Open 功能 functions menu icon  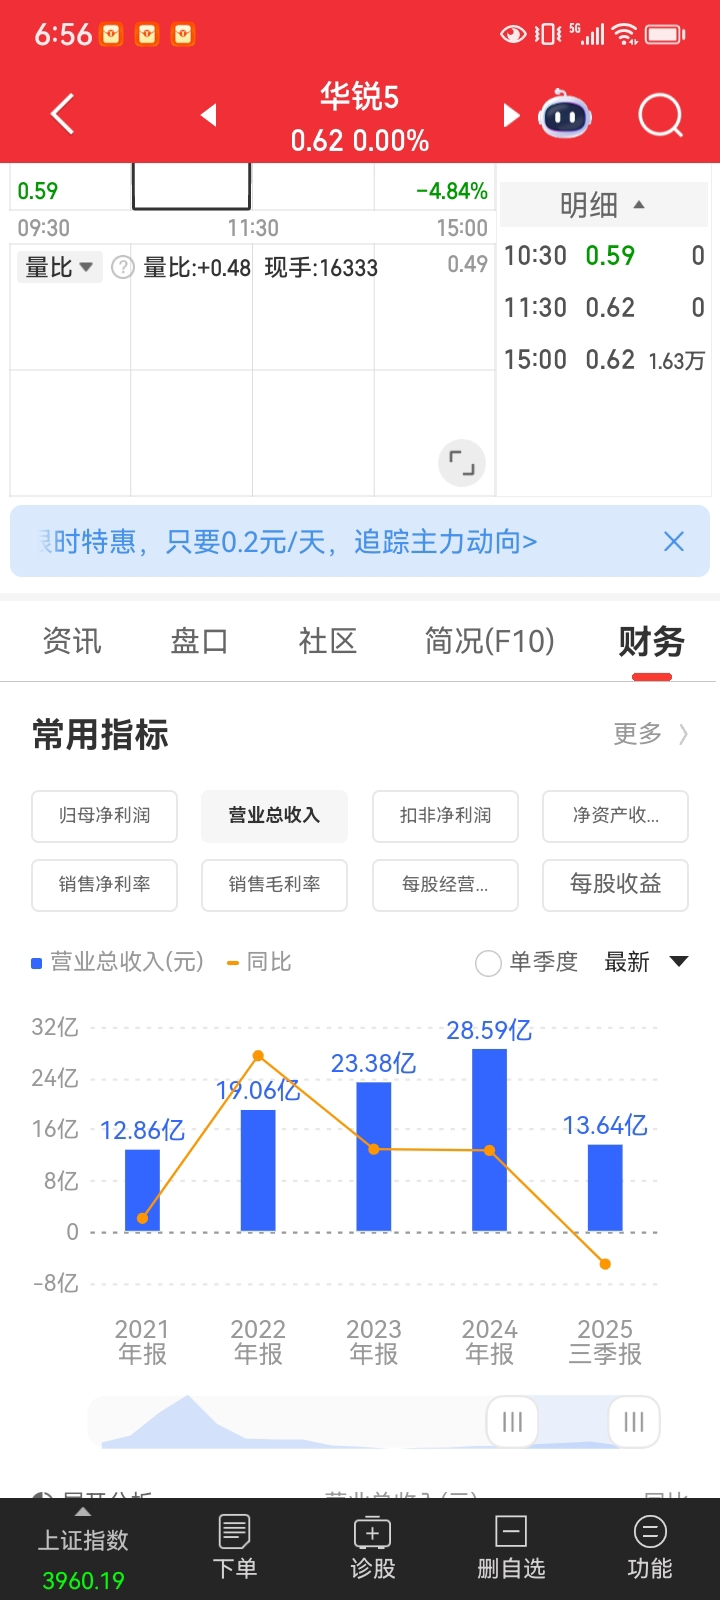(x=649, y=1546)
